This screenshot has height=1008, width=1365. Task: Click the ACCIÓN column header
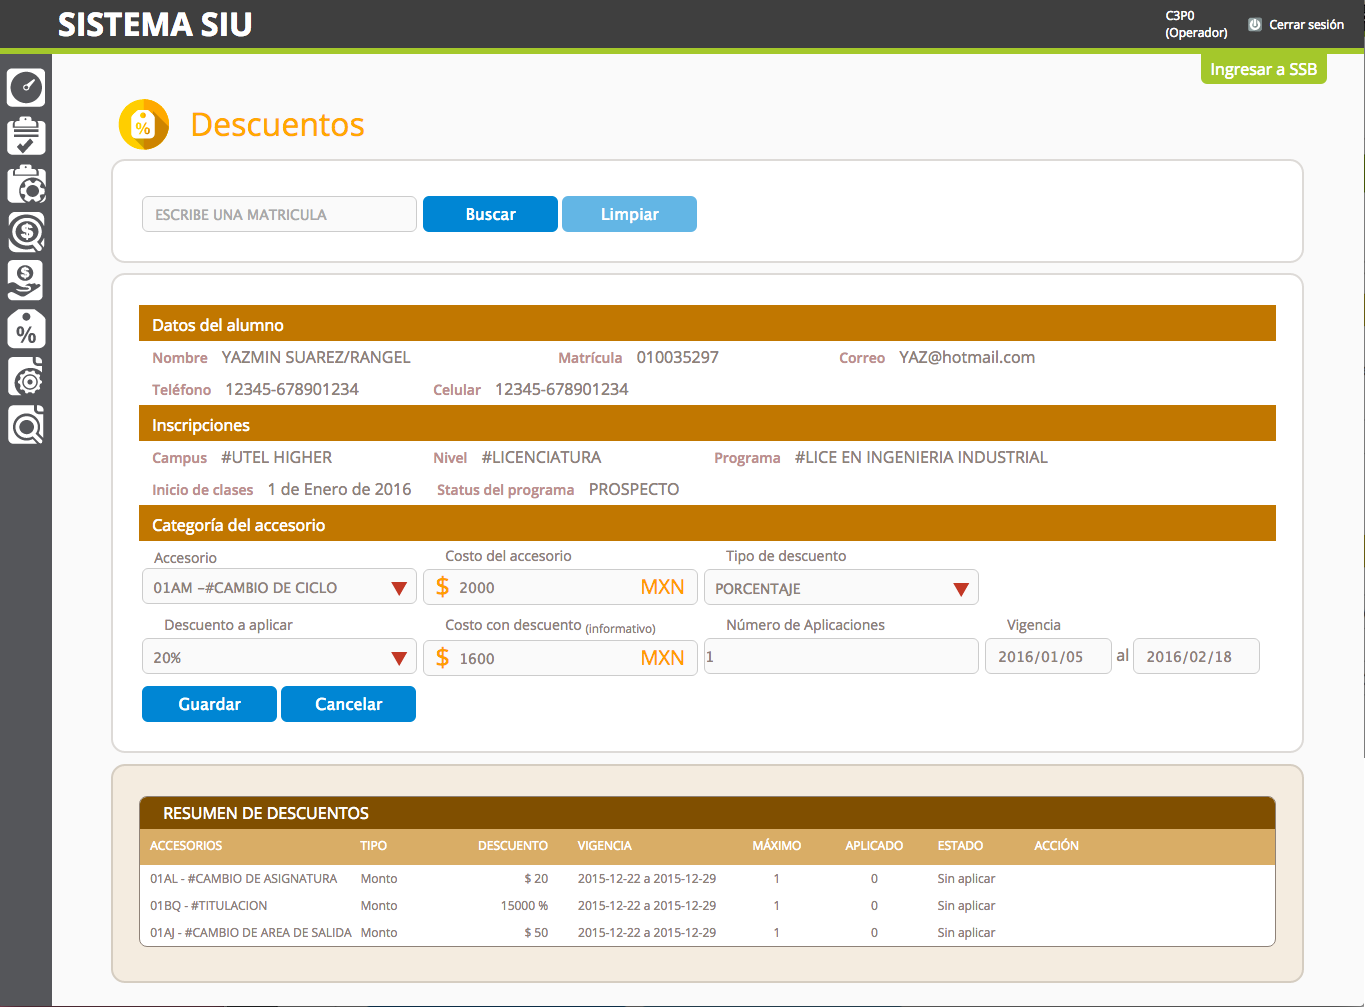pyautogui.click(x=1056, y=845)
